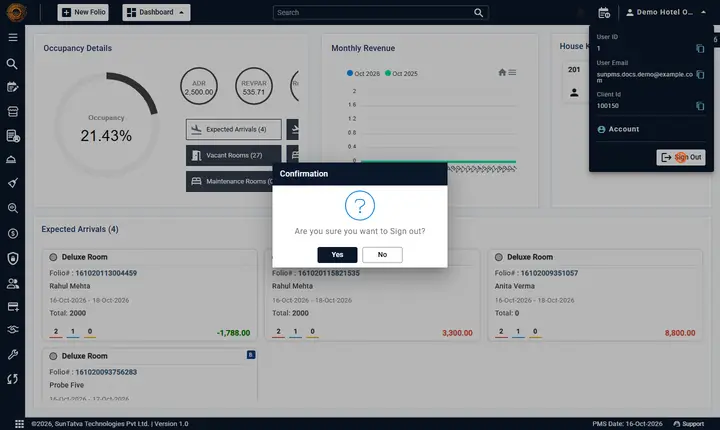Reset chart zoom with home icon

coord(502,72)
